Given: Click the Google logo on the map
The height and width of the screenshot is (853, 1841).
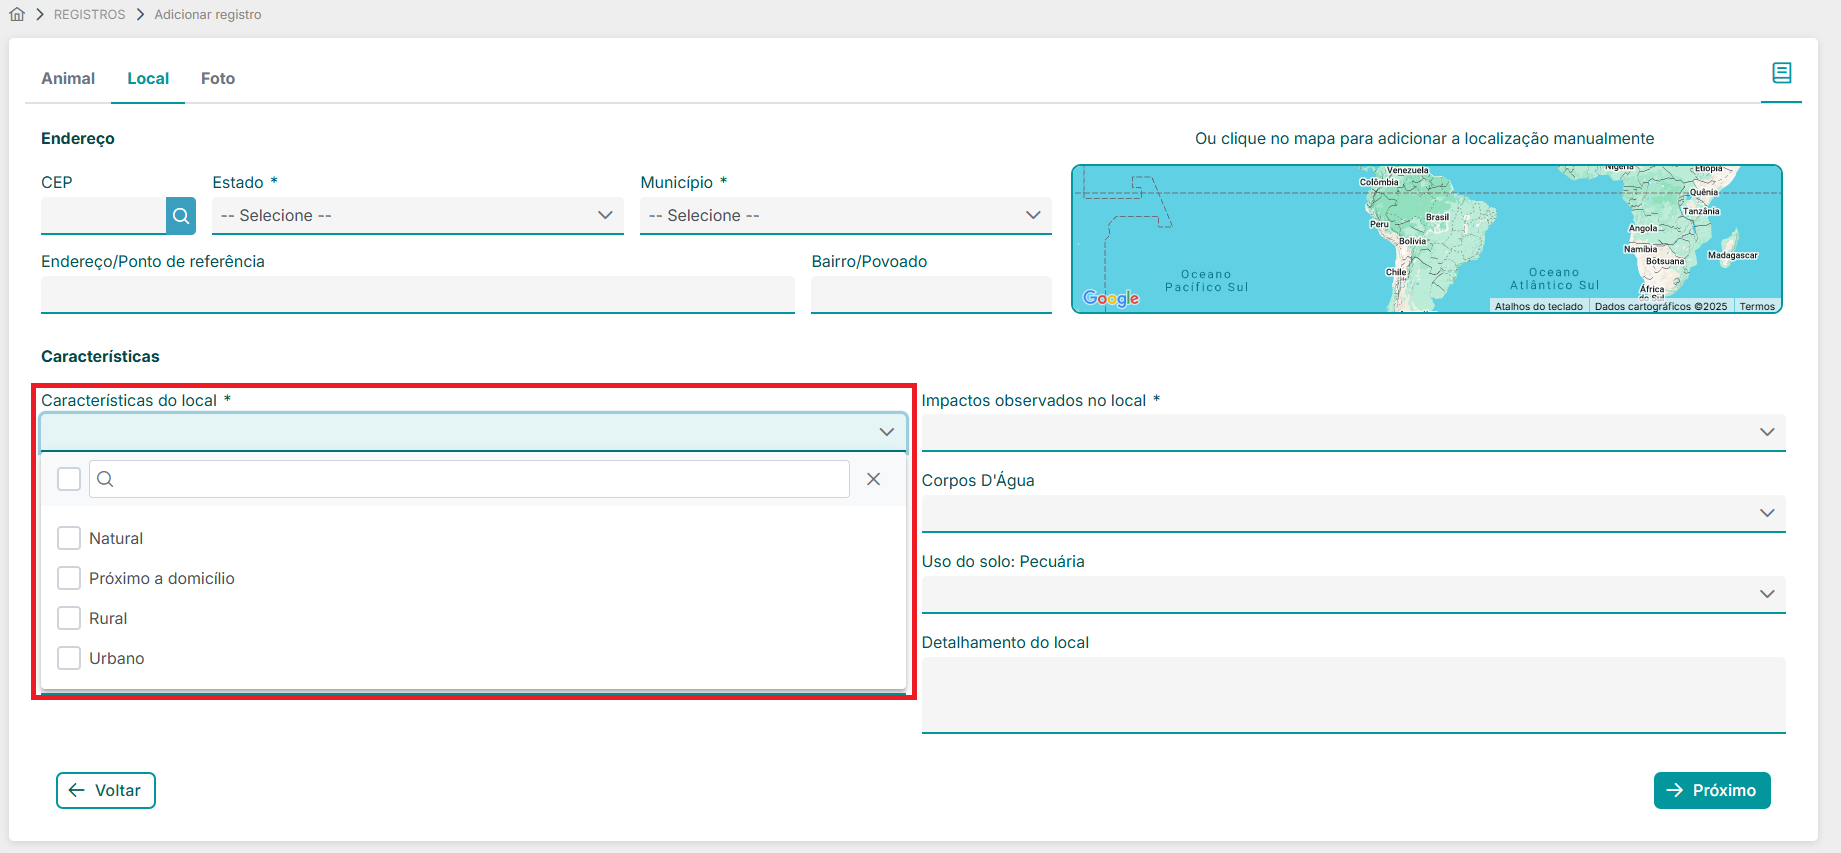Looking at the screenshot, I should [1111, 298].
